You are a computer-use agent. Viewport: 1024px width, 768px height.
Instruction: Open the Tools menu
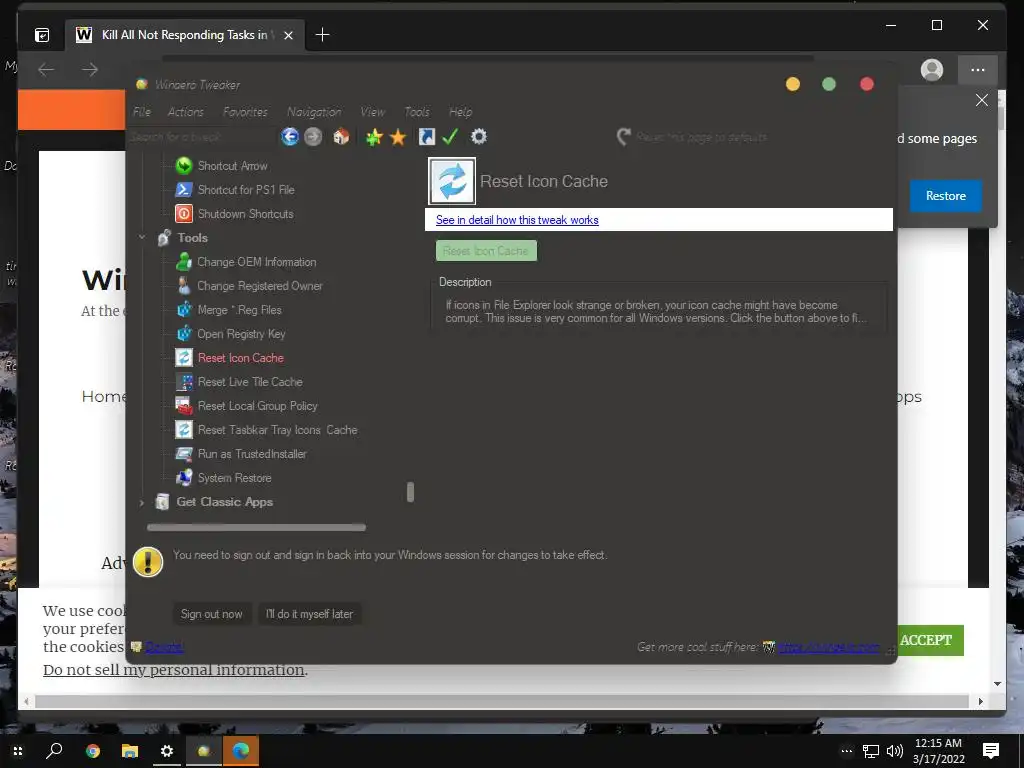click(417, 112)
